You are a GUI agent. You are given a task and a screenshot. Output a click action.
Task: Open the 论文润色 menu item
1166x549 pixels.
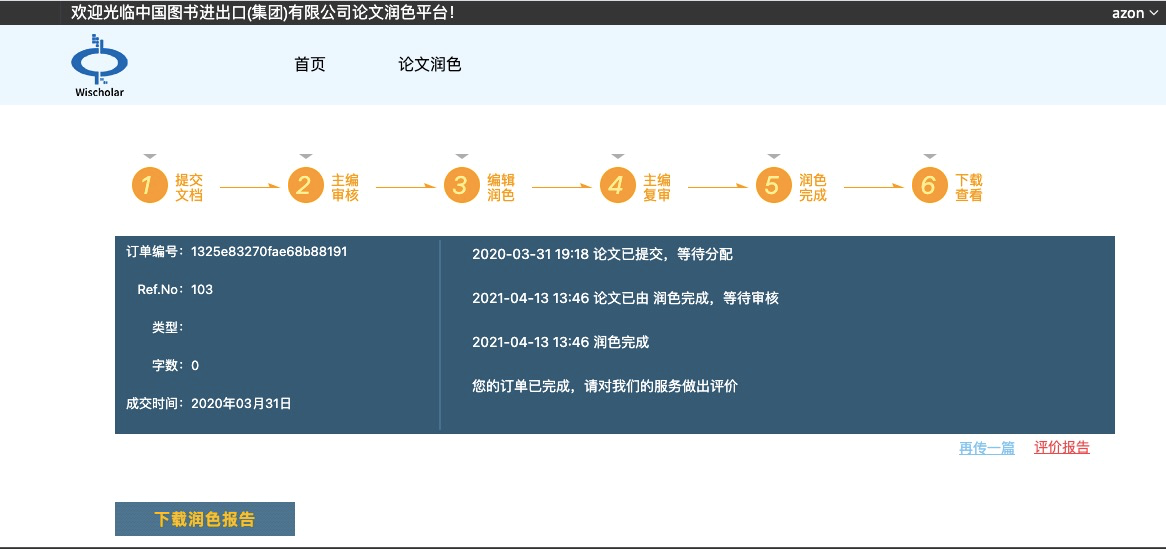(430, 65)
